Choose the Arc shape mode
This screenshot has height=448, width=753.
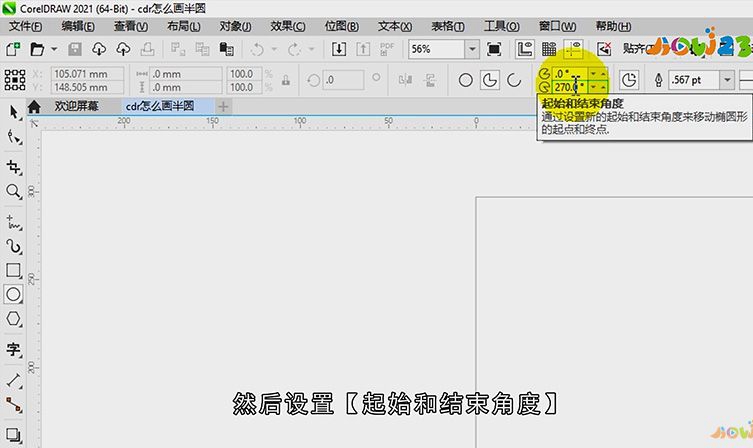click(x=514, y=80)
